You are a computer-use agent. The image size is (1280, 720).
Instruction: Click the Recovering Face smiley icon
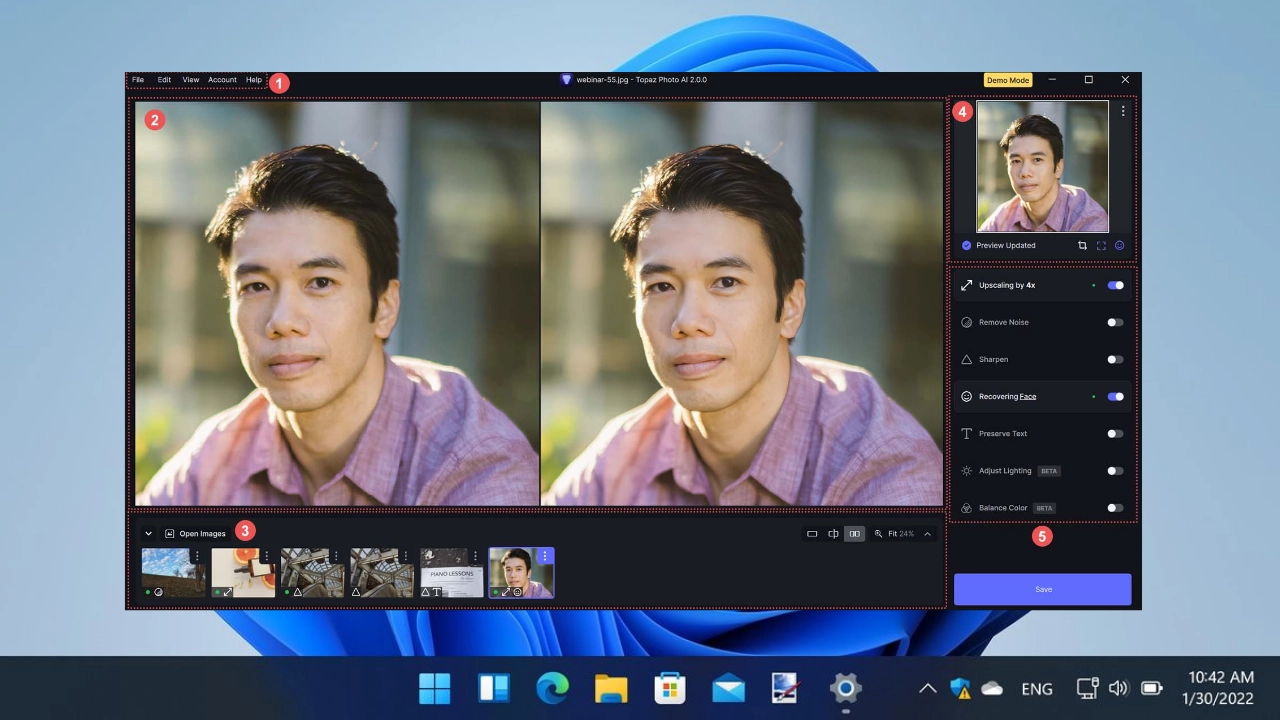tap(967, 396)
